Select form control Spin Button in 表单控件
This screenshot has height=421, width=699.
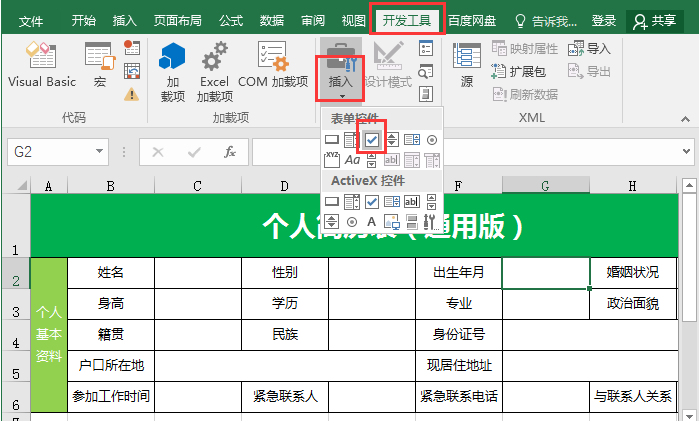click(x=392, y=140)
